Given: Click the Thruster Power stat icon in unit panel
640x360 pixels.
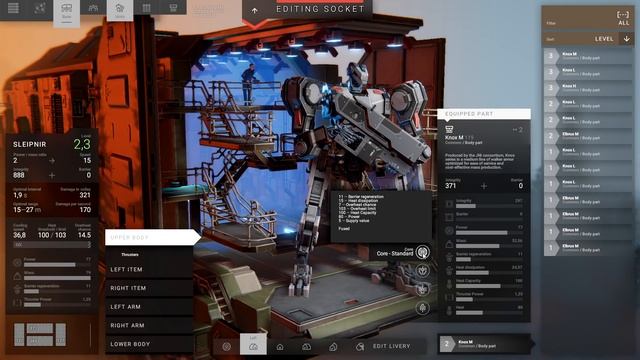Looking at the screenshot, I should [17, 303].
